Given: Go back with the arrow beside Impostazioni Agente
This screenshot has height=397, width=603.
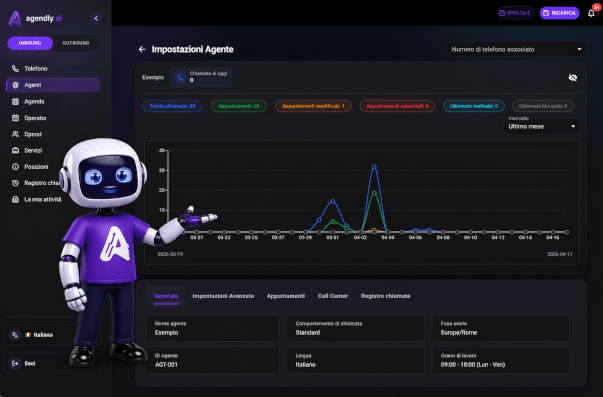Looking at the screenshot, I should (x=142, y=49).
